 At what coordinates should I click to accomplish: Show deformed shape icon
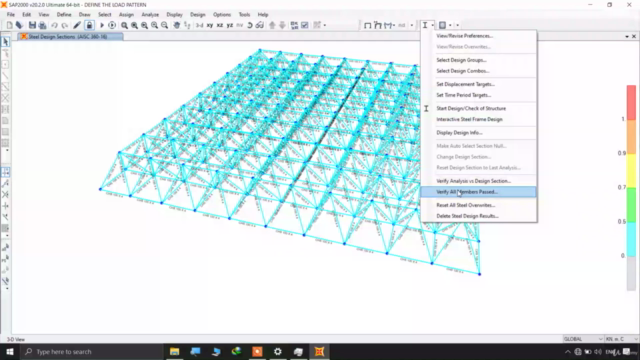378,25
